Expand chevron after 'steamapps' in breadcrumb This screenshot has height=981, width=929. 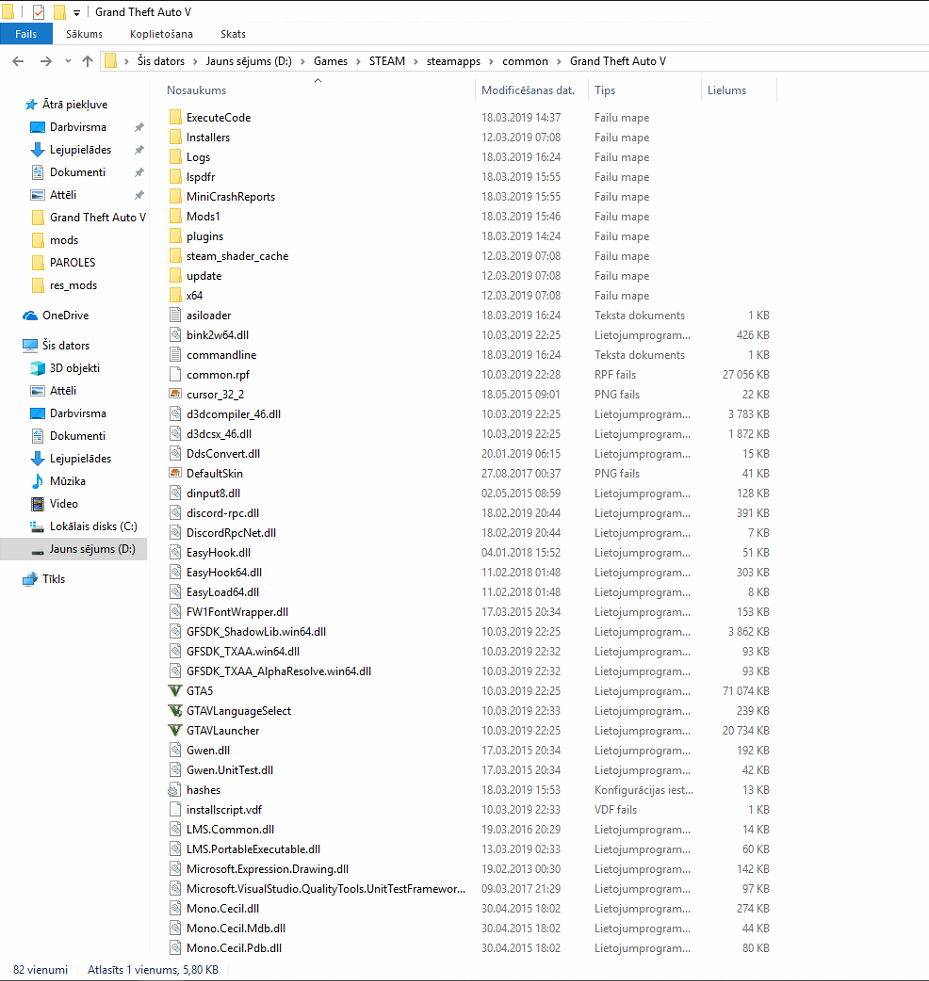pos(491,61)
